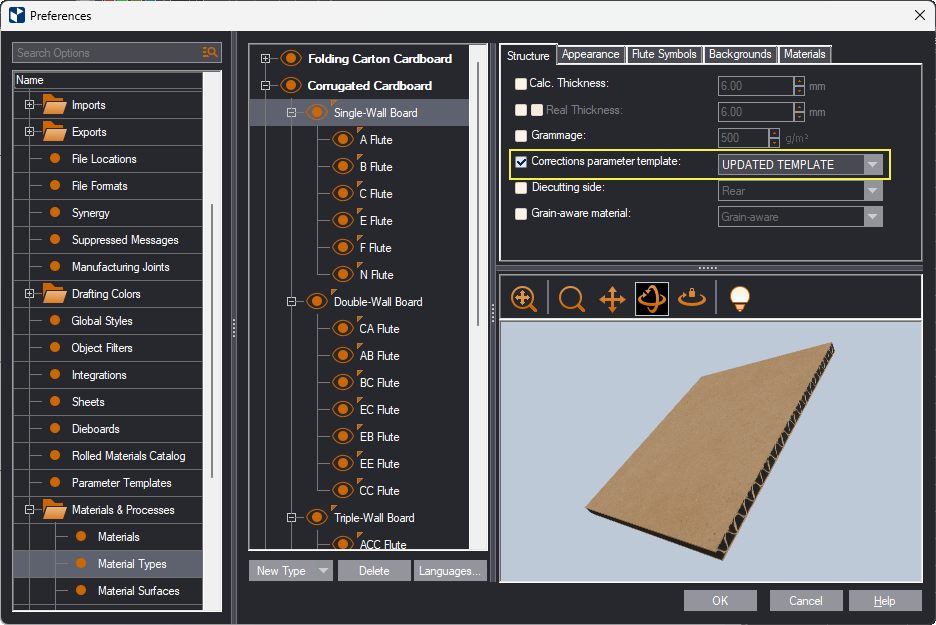Open the Appearance tab
936x625 pixels.
pos(591,54)
